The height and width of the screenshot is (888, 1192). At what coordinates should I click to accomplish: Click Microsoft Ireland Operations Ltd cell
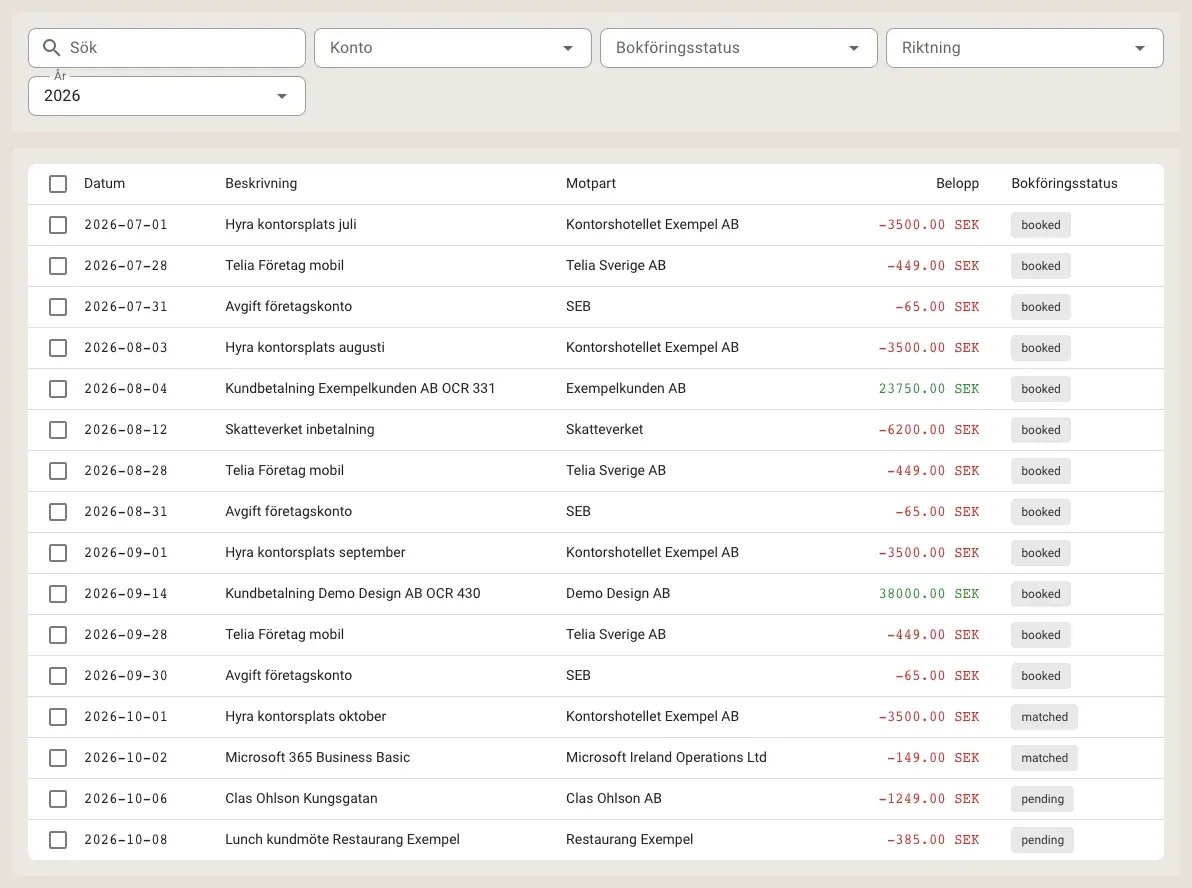666,757
